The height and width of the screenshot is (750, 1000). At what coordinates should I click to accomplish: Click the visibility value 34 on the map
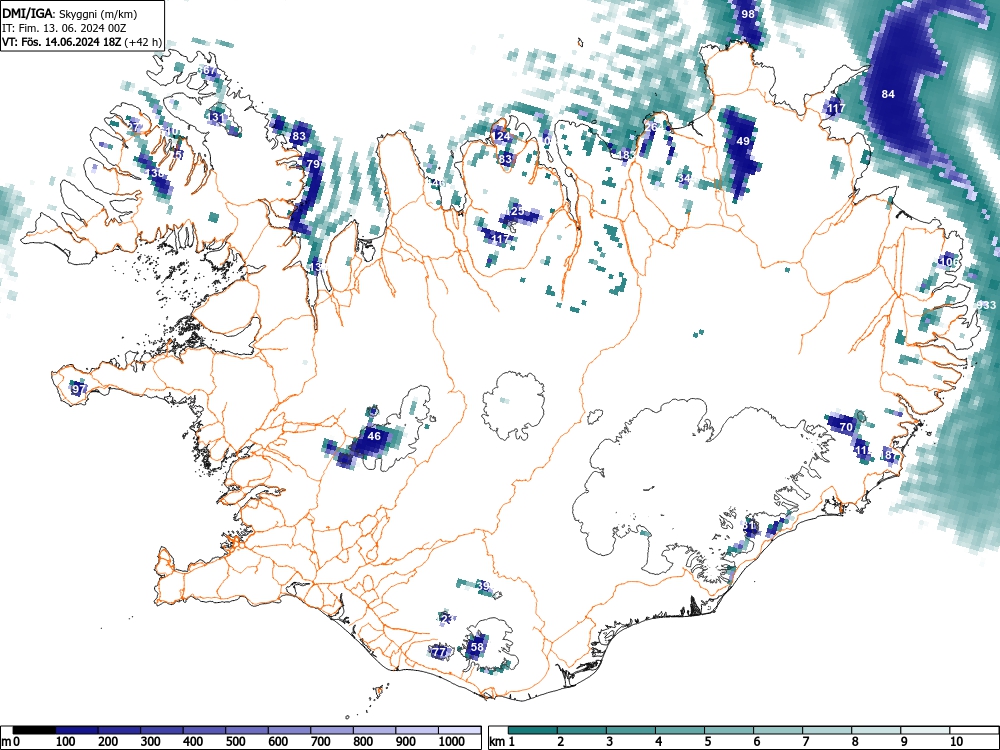(x=684, y=178)
